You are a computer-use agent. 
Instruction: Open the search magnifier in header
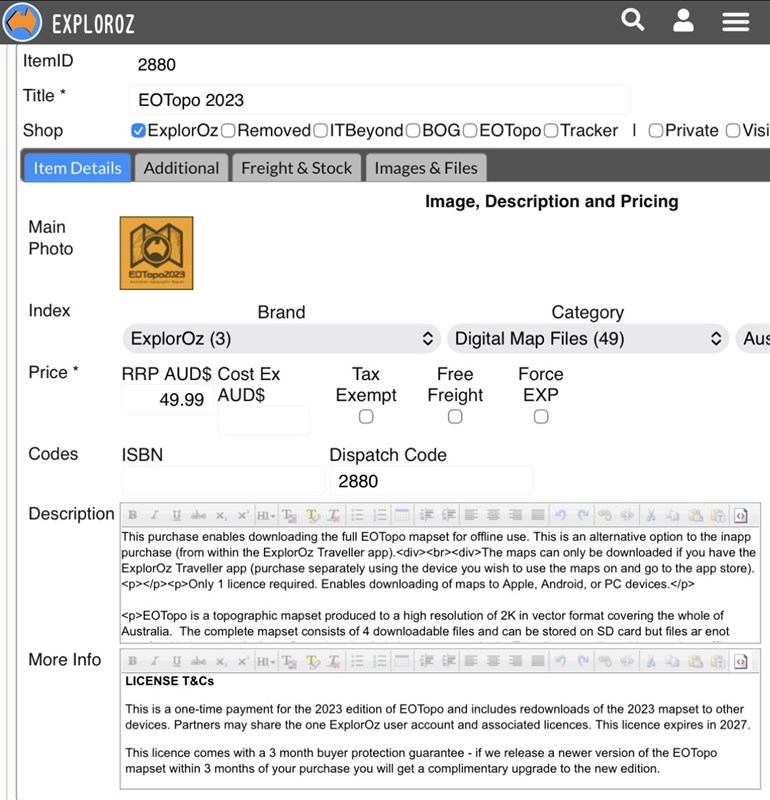coord(632,20)
